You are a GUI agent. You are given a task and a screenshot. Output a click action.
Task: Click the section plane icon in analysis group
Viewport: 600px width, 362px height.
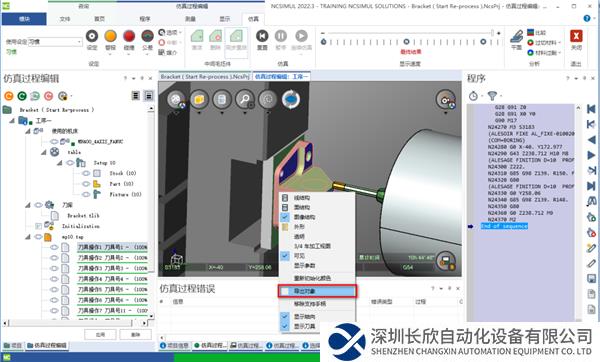[x=517, y=37]
